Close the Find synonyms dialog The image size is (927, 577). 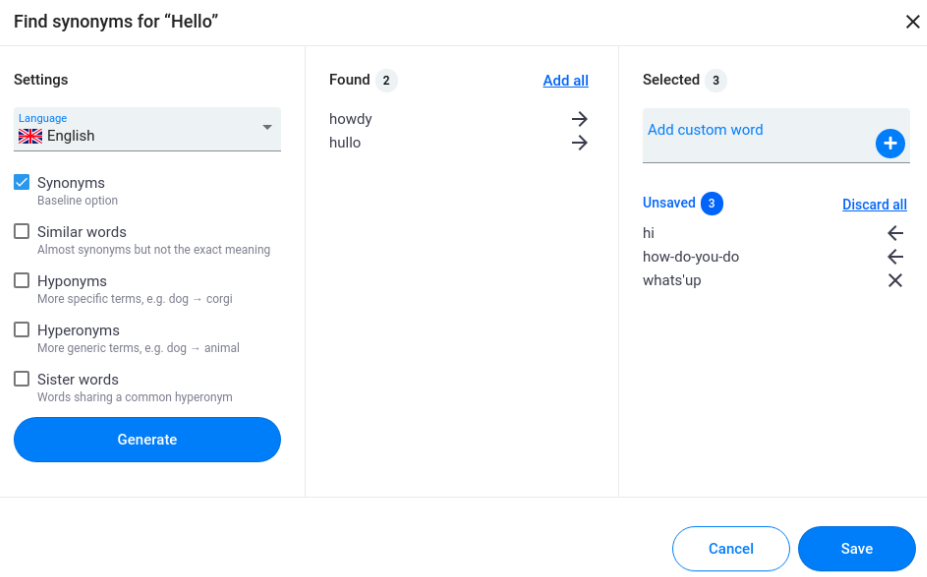coord(912,22)
